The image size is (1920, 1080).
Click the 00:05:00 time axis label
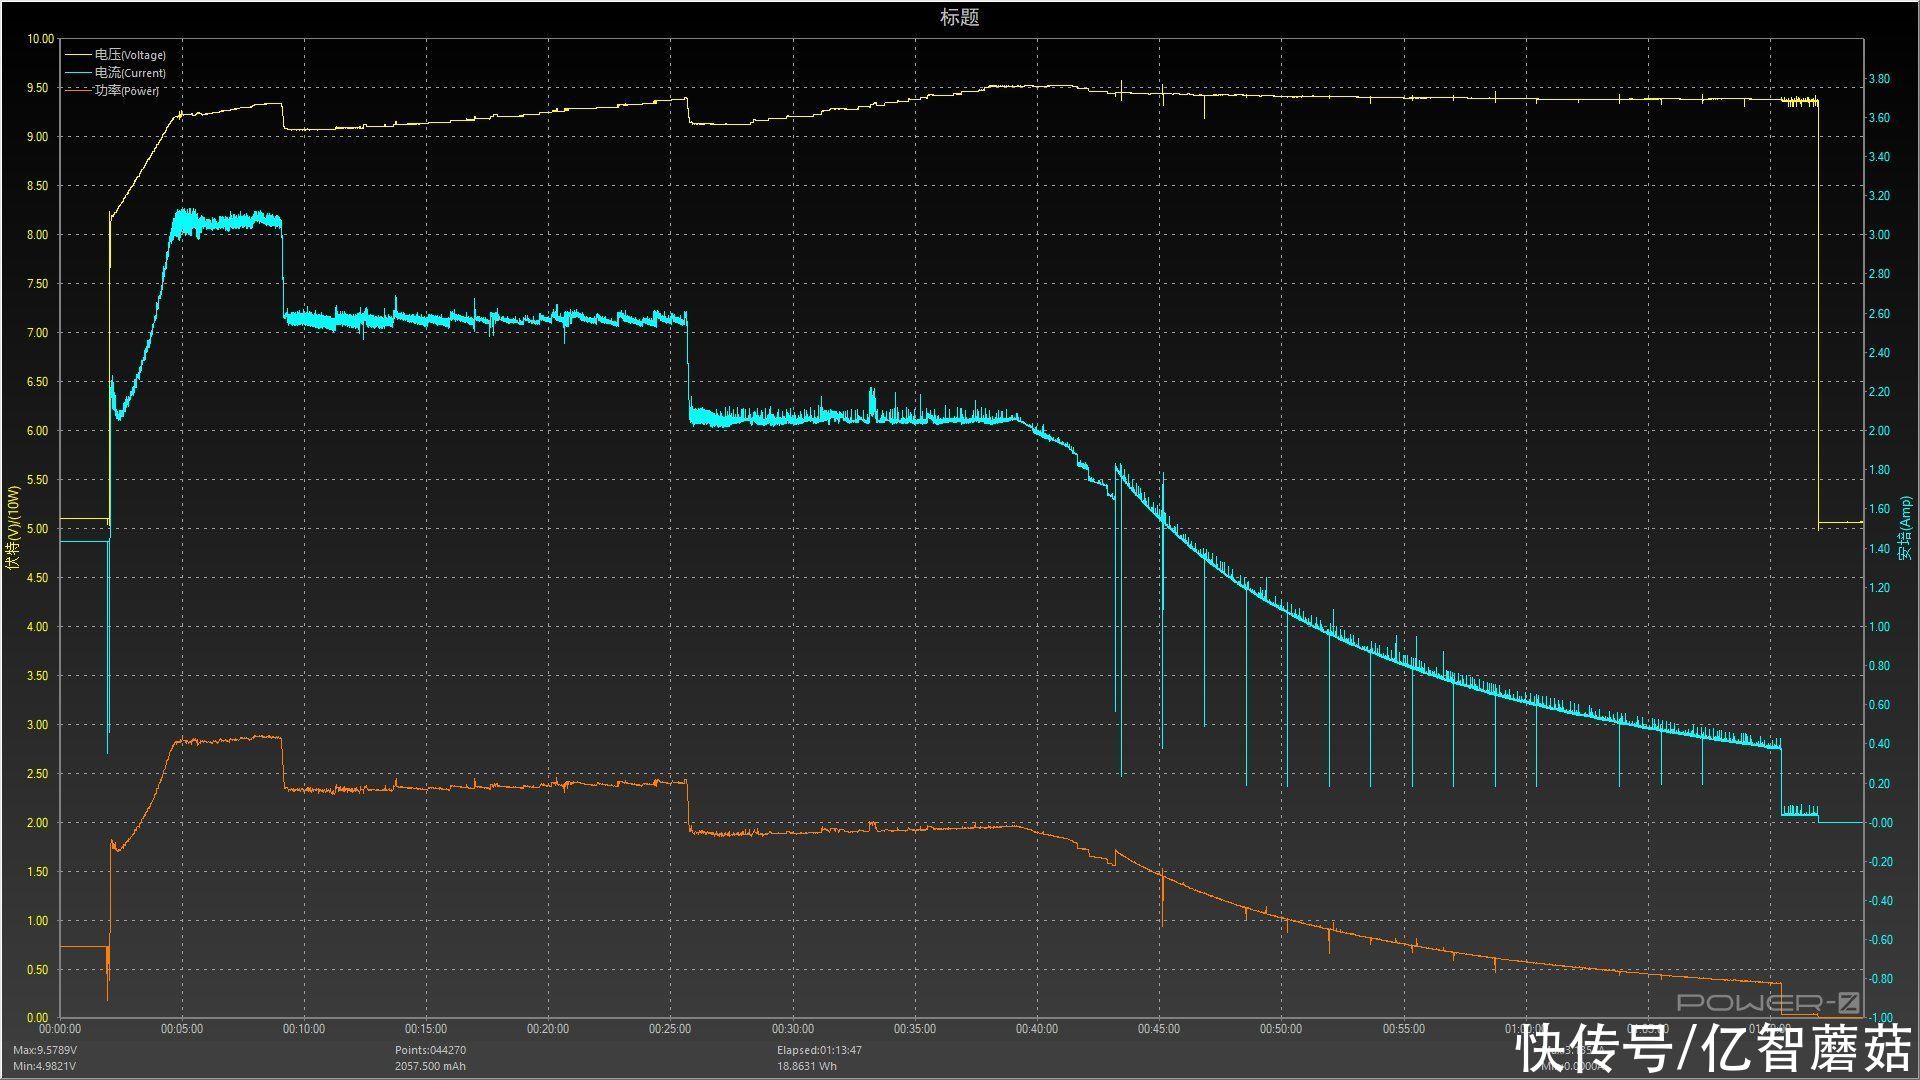pos(182,1029)
